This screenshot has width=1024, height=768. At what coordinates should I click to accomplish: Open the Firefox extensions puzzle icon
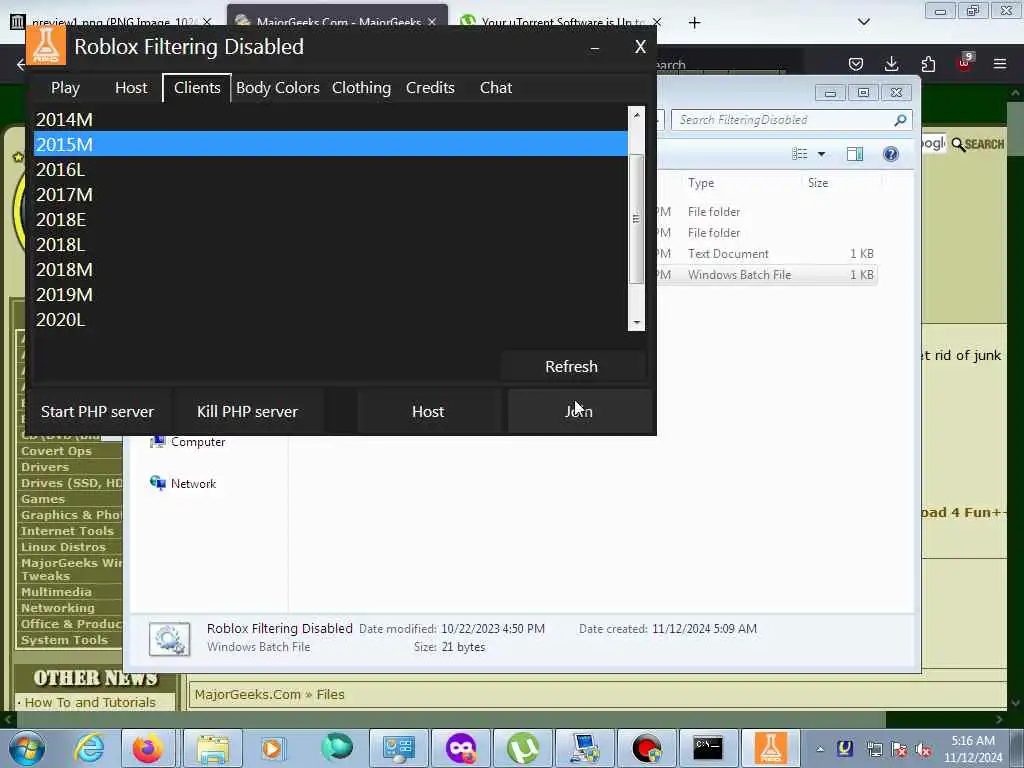(x=928, y=64)
